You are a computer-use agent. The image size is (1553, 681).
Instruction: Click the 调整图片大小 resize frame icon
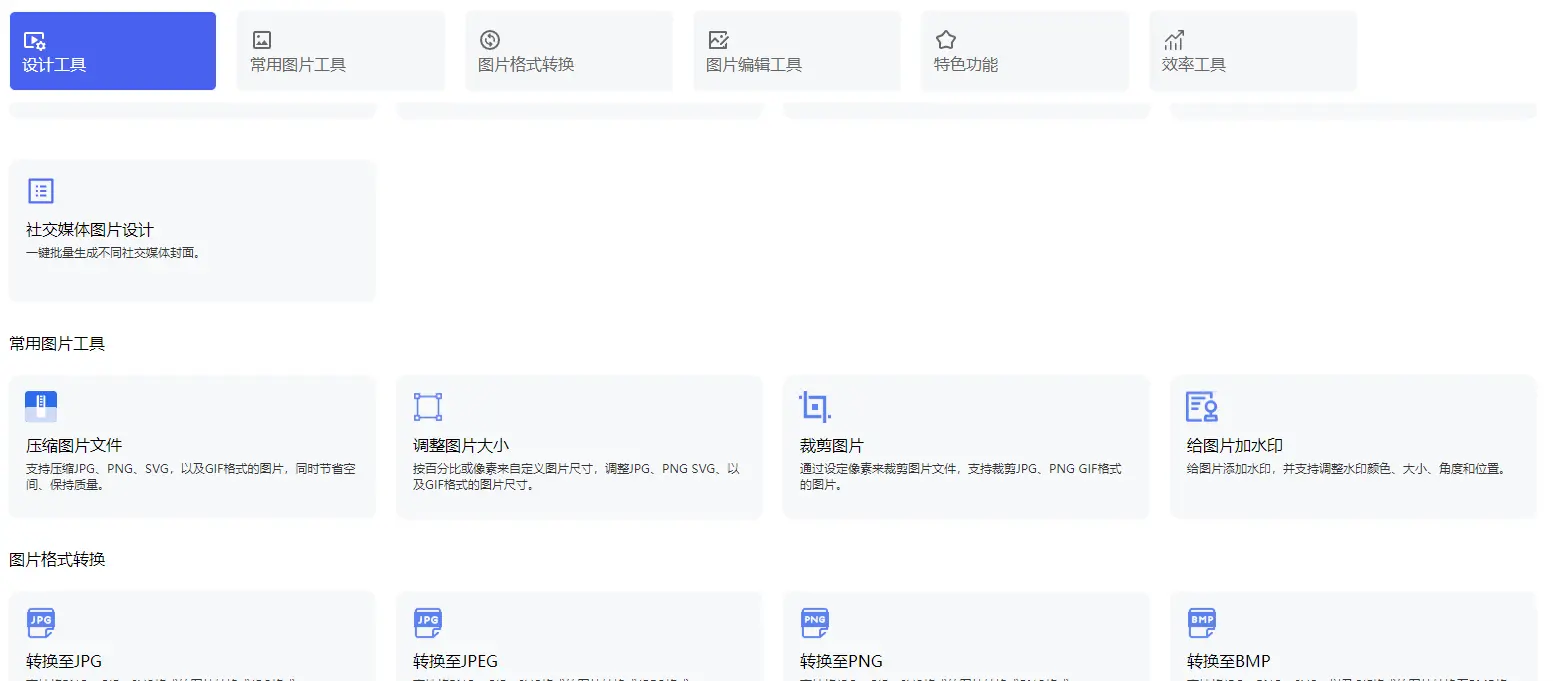point(428,405)
